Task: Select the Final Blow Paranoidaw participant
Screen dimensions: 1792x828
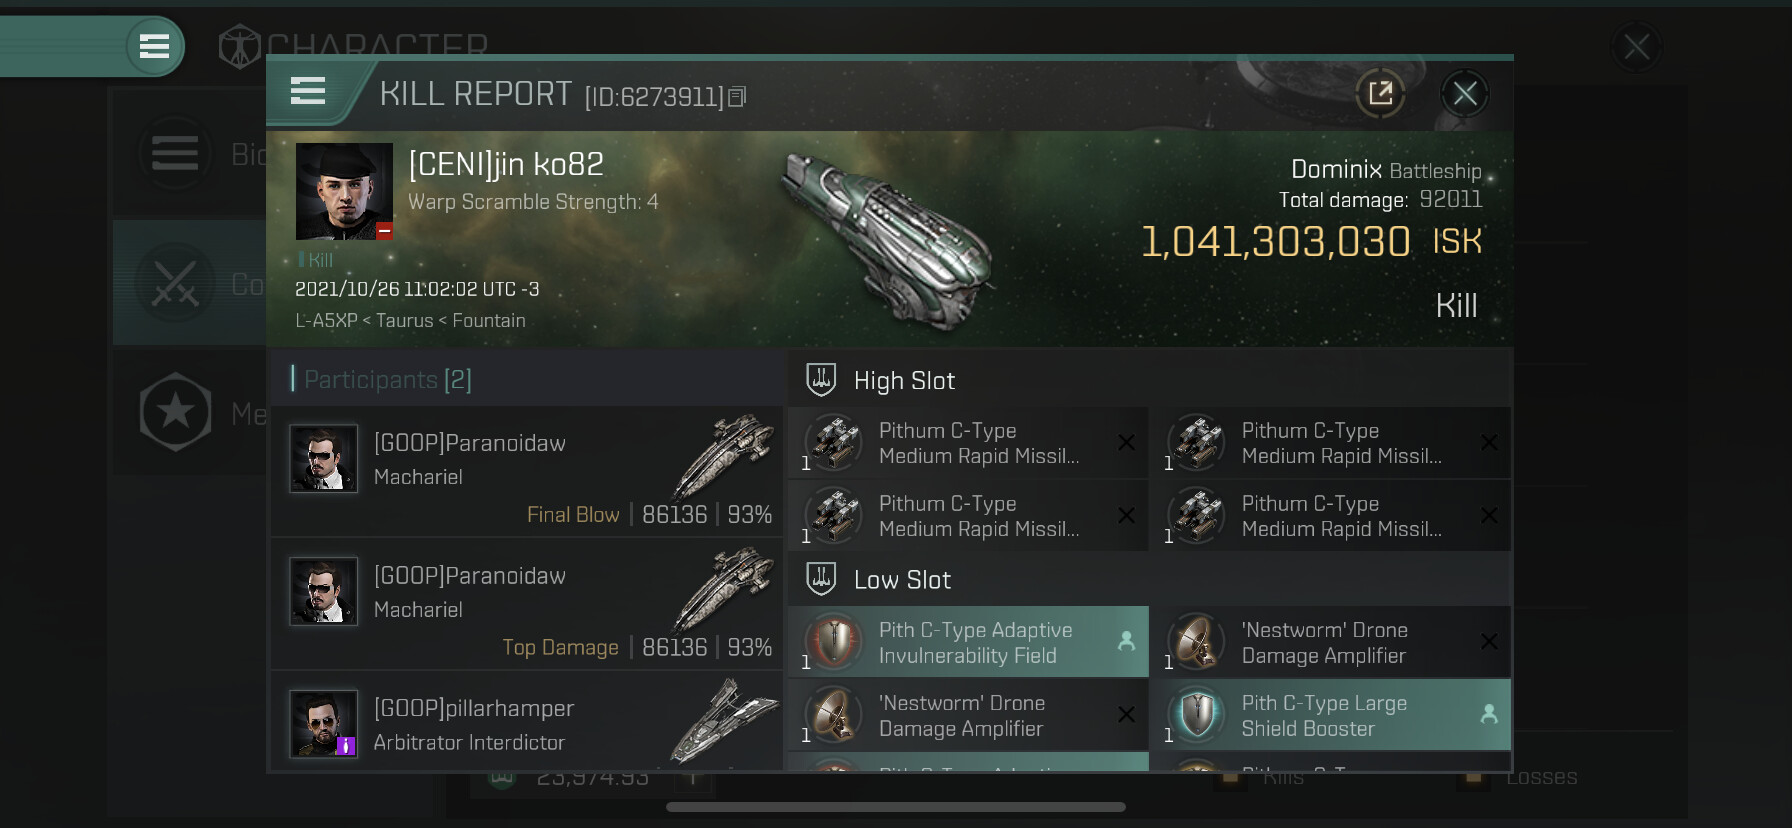Action: click(x=526, y=471)
